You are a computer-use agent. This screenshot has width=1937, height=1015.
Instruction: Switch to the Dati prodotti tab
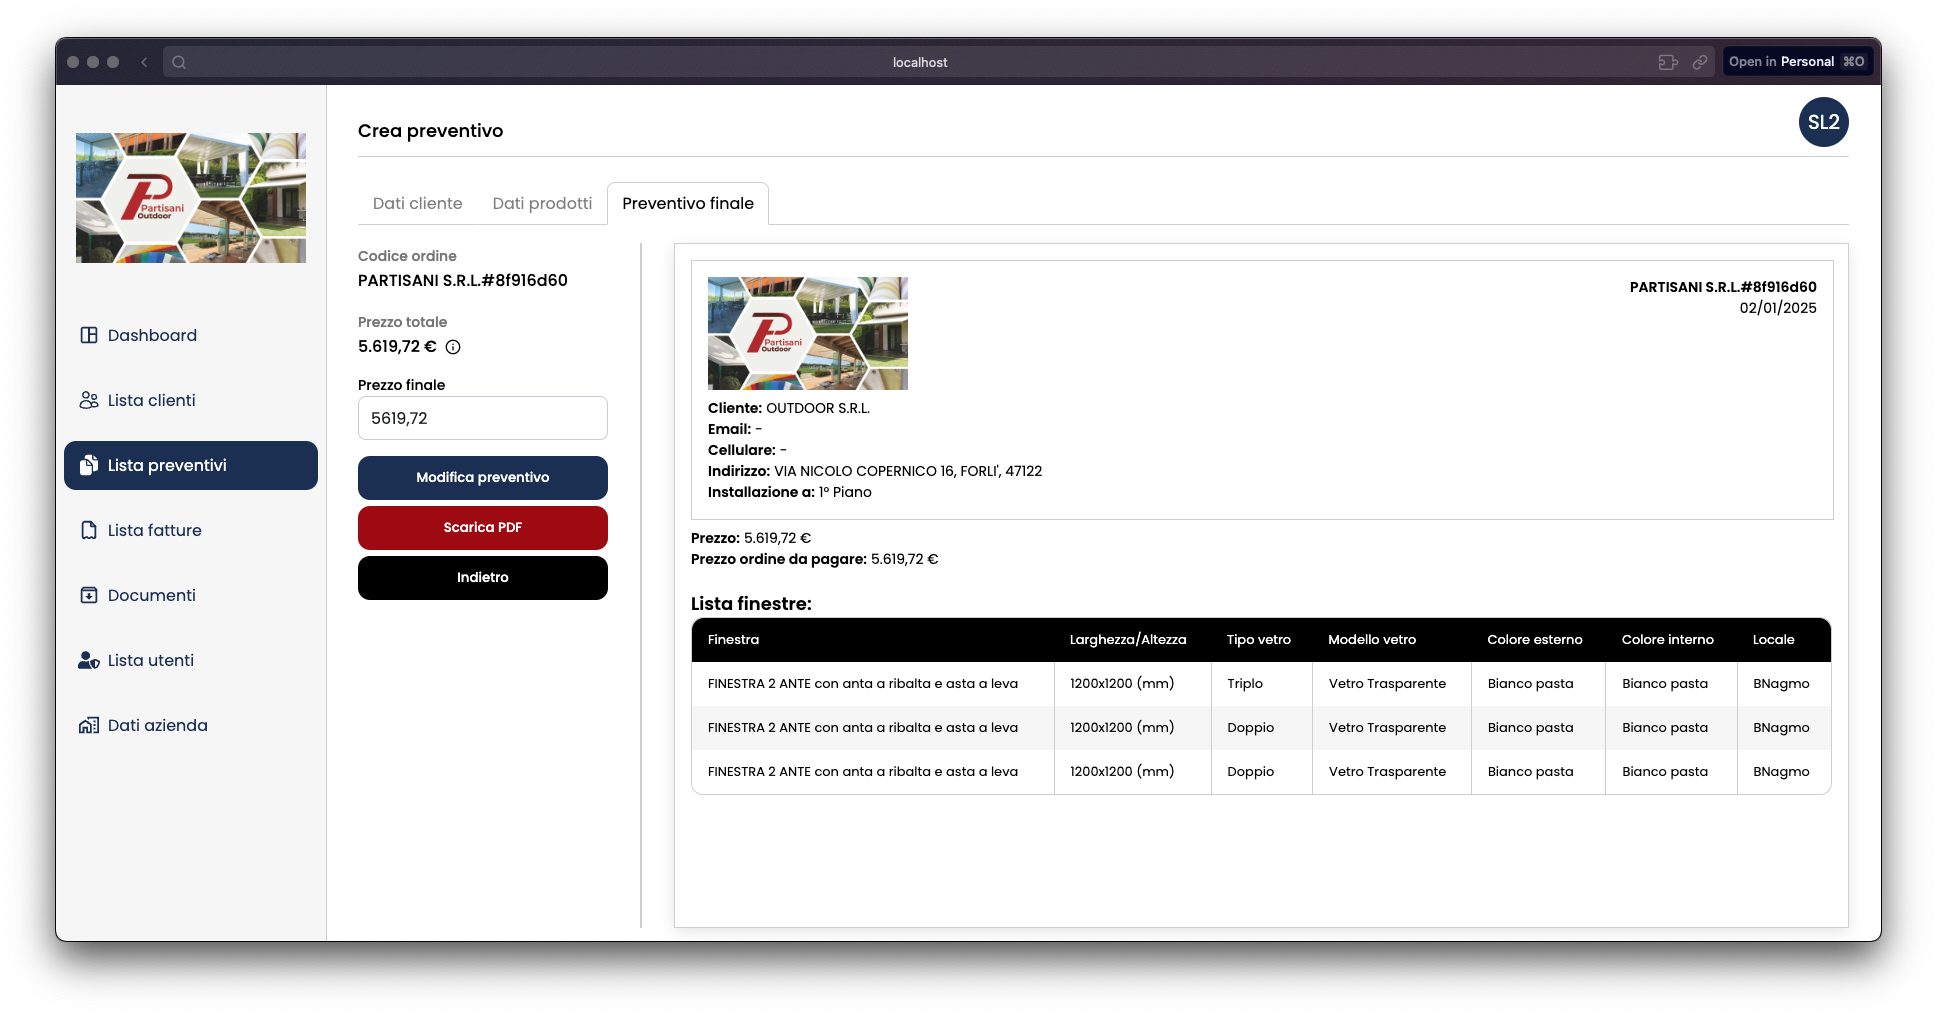[542, 203]
